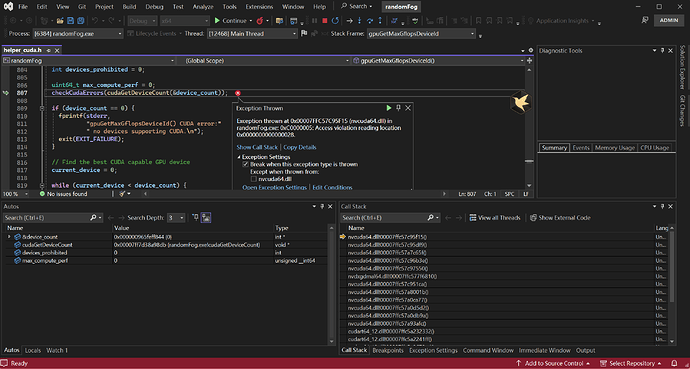Open the Stack Frame dropdown

click(421, 33)
